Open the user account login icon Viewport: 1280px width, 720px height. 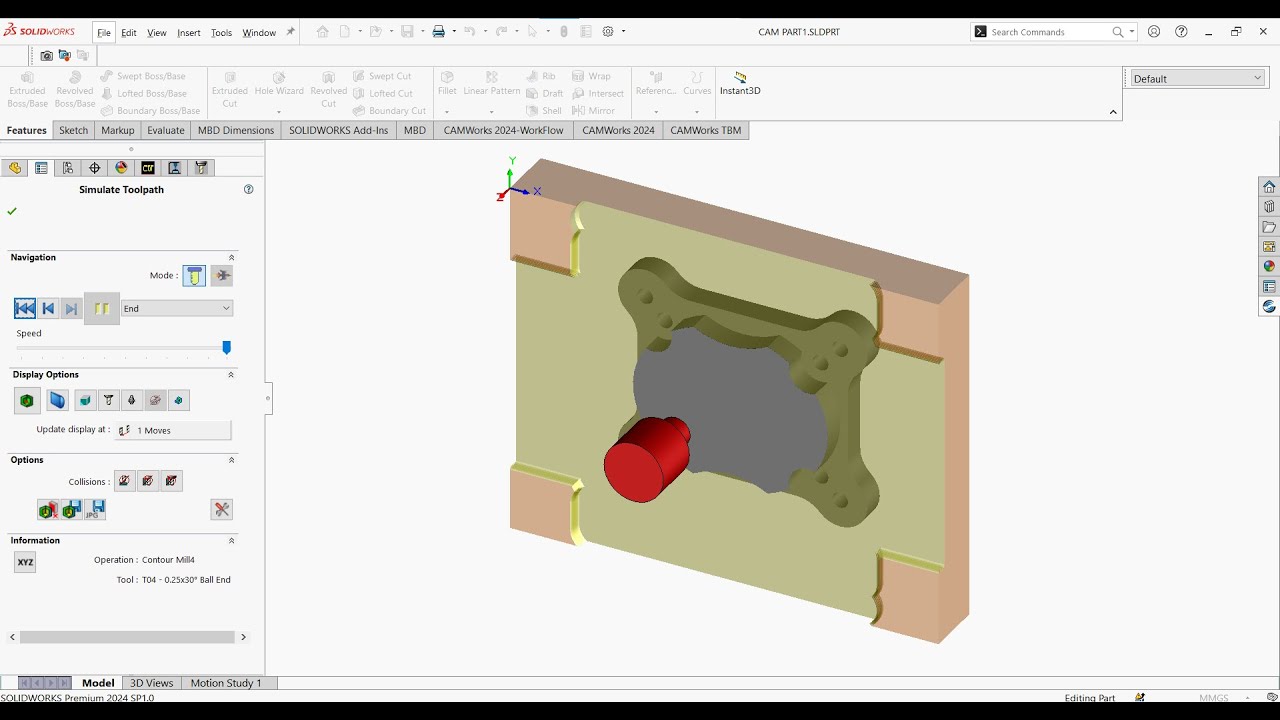pos(1154,32)
